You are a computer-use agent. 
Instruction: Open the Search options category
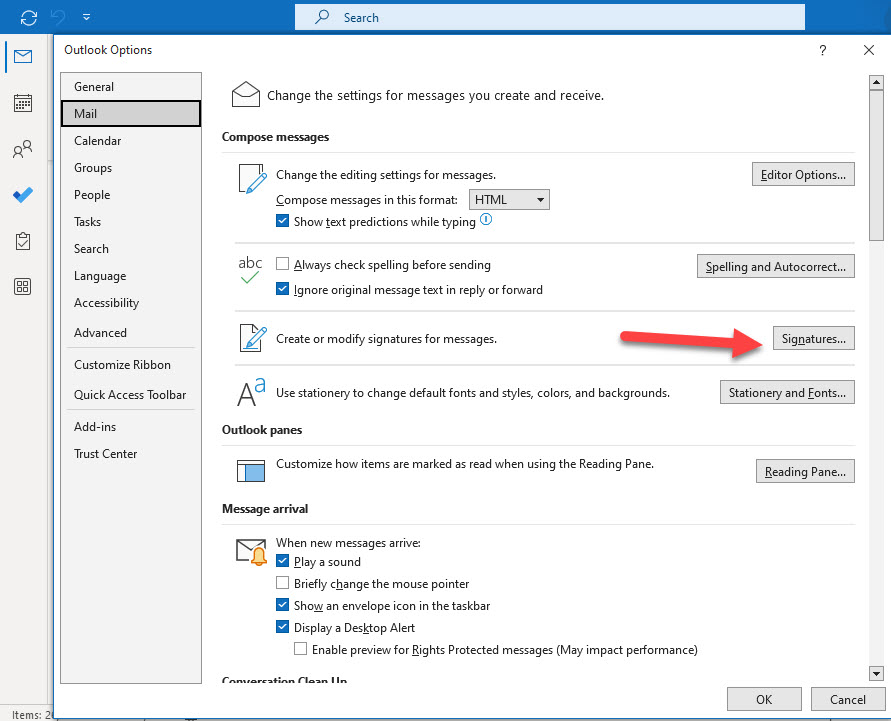coord(131,249)
